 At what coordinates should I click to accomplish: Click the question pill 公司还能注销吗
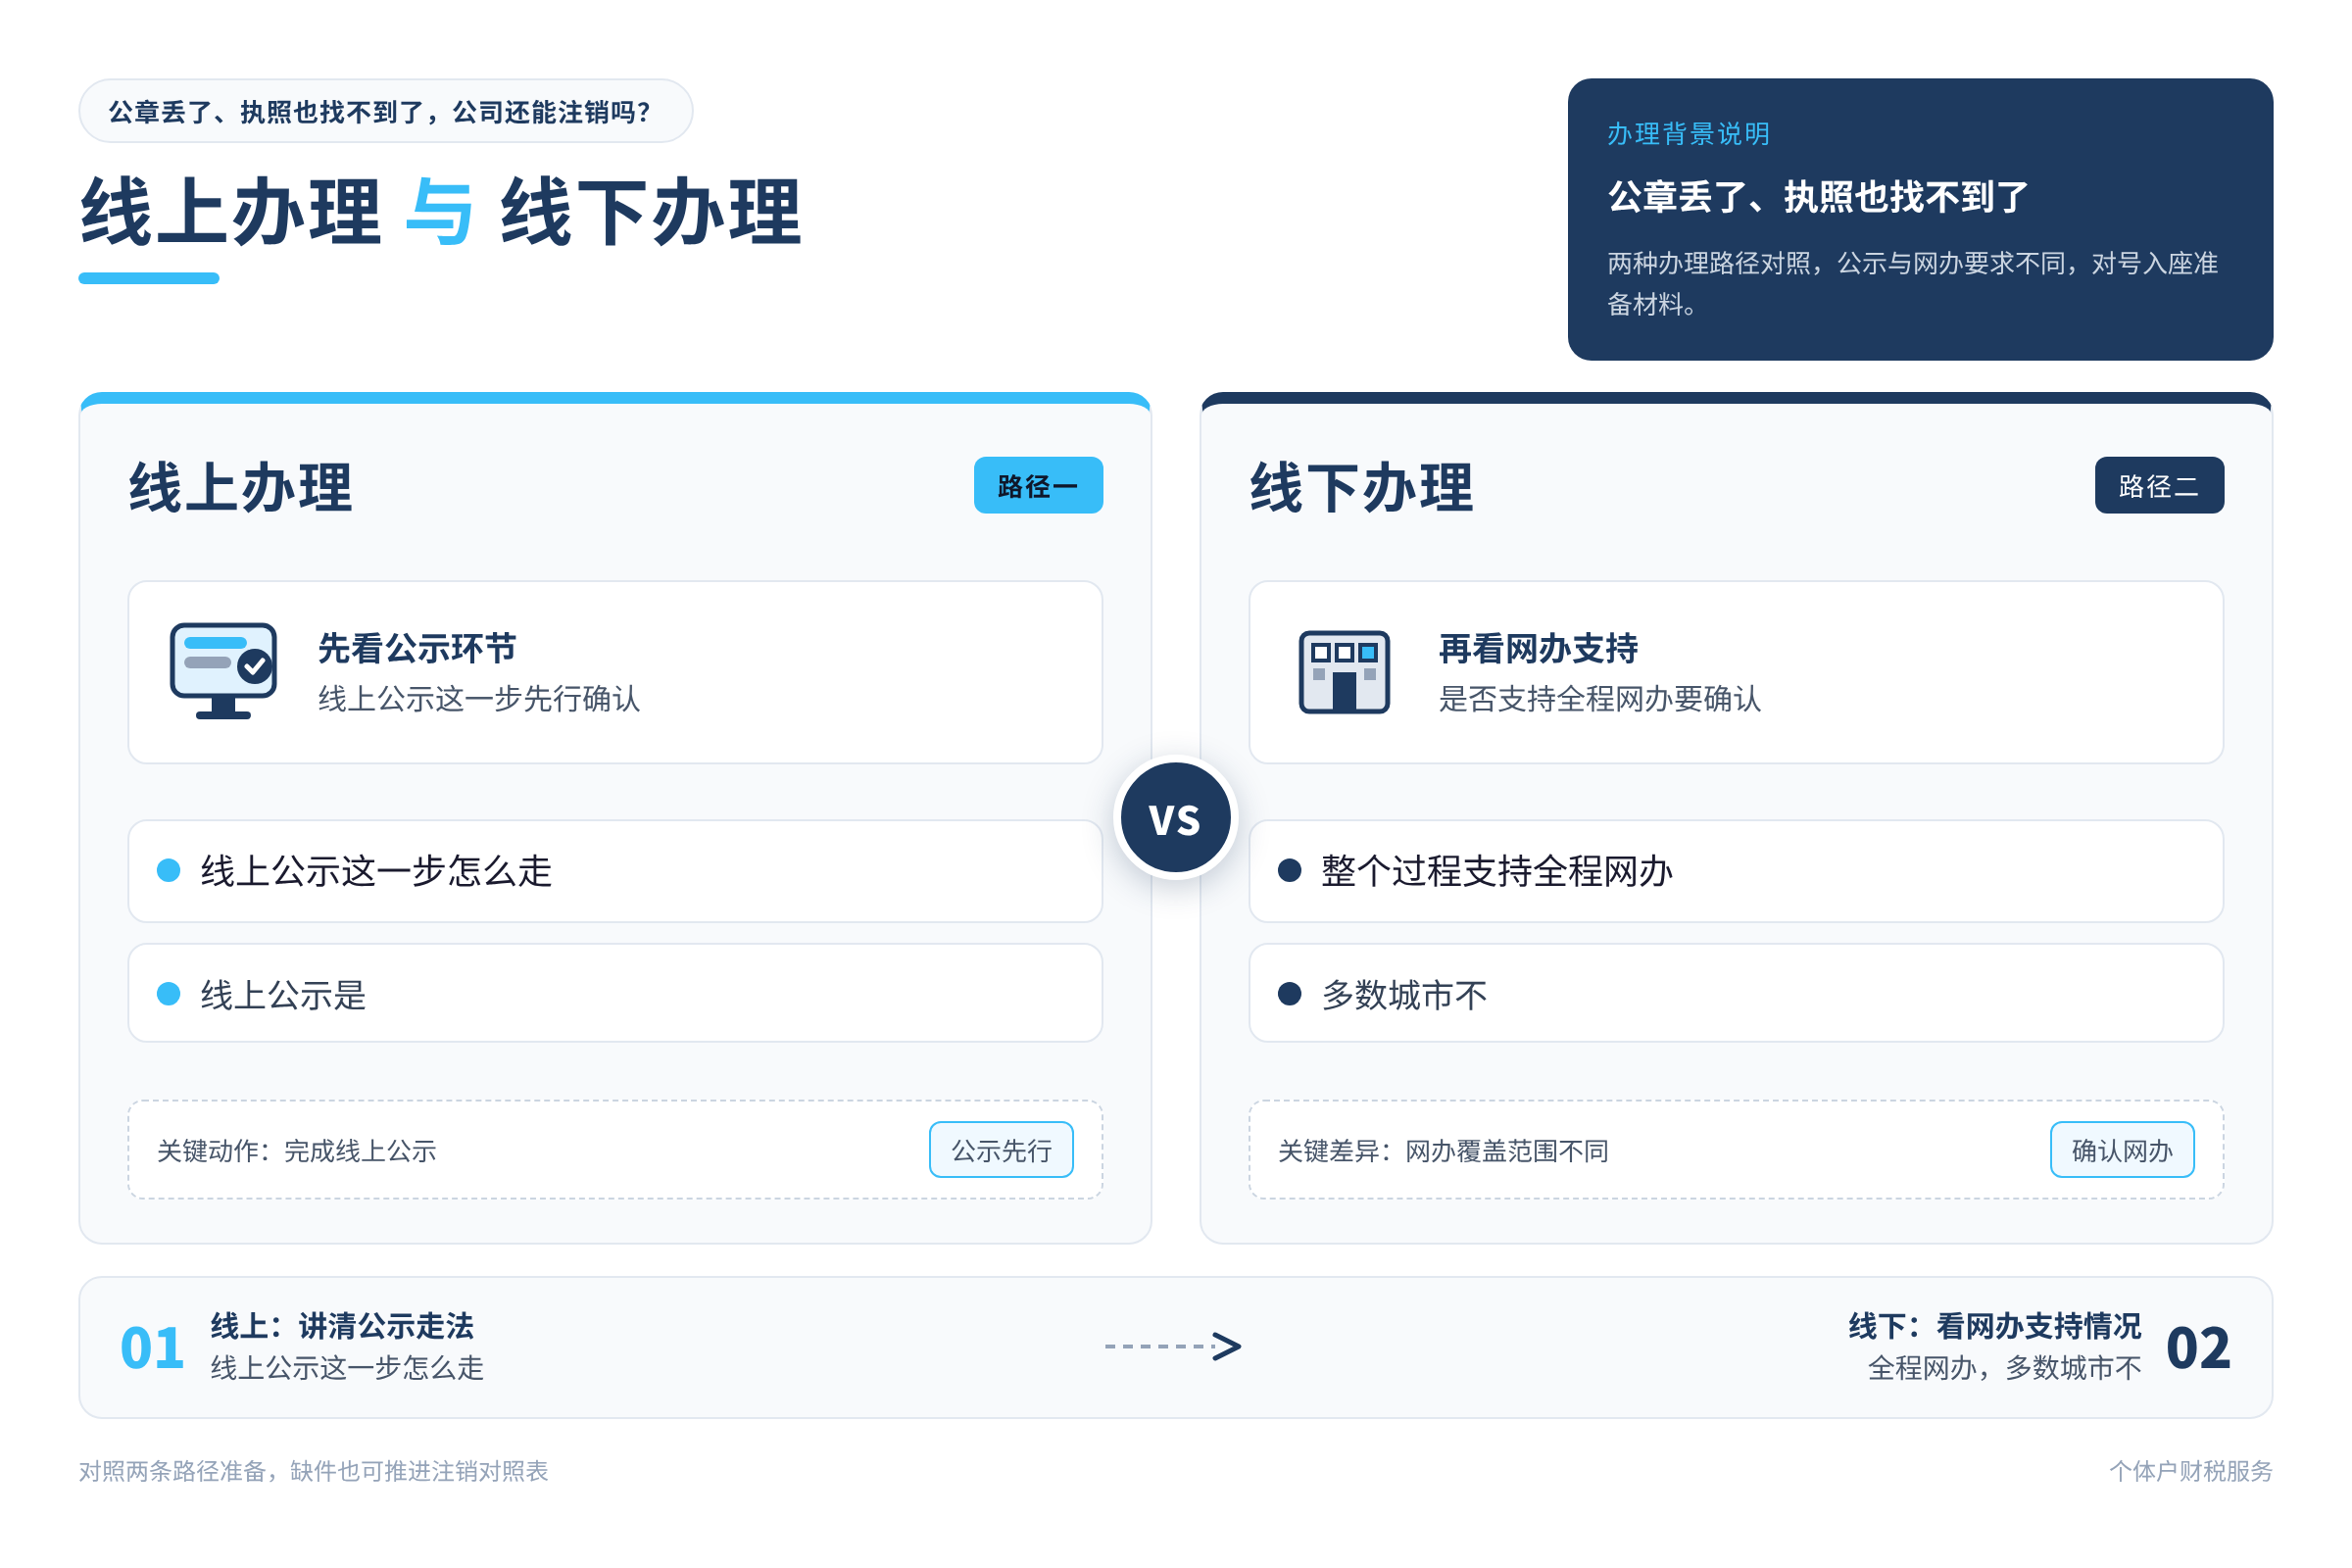coord(385,111)
